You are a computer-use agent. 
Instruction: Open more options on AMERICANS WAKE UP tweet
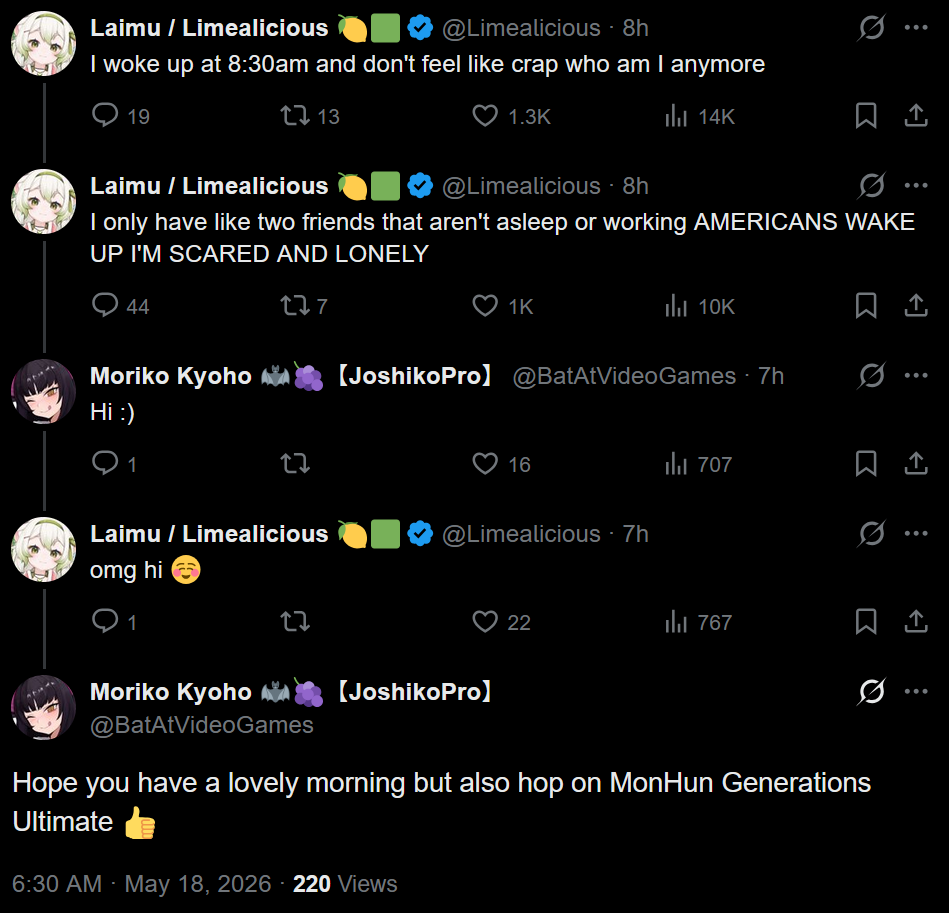[916, 185]
